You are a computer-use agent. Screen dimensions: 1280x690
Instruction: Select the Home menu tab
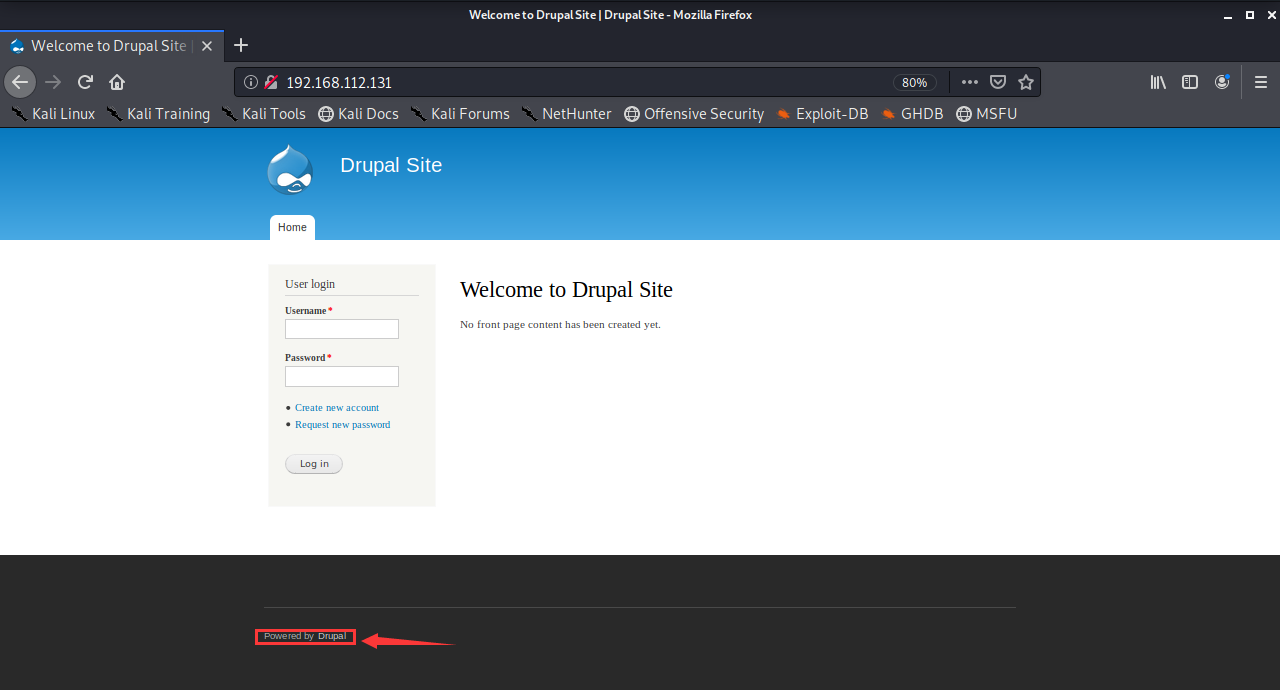(292, 227)
